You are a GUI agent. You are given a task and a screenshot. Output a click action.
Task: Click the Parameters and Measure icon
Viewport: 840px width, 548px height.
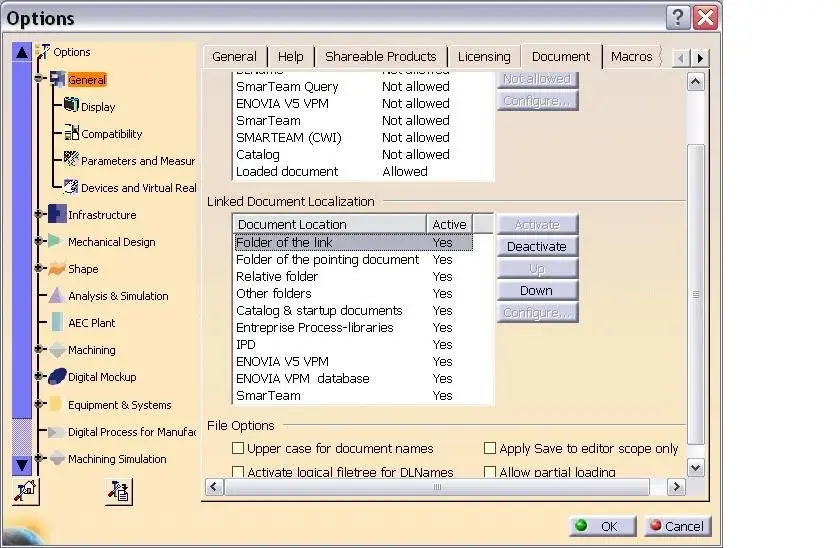71,159
